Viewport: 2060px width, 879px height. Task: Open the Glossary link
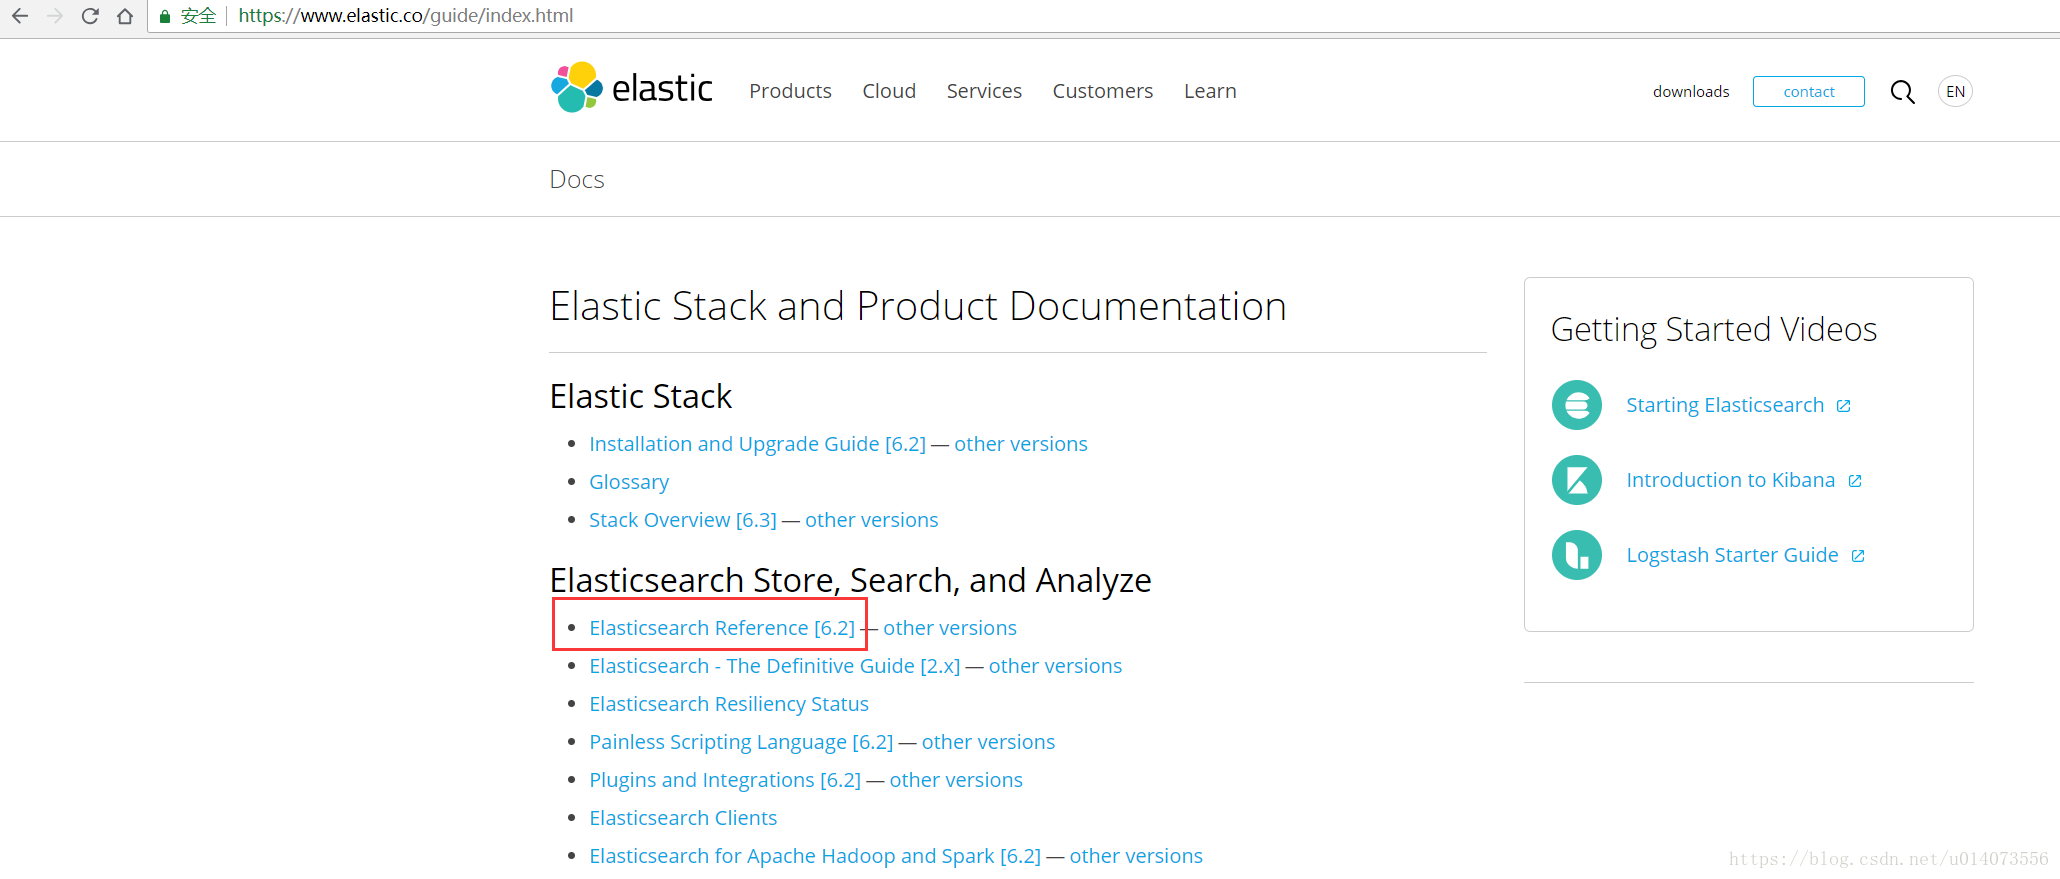[x=629, y=482]
